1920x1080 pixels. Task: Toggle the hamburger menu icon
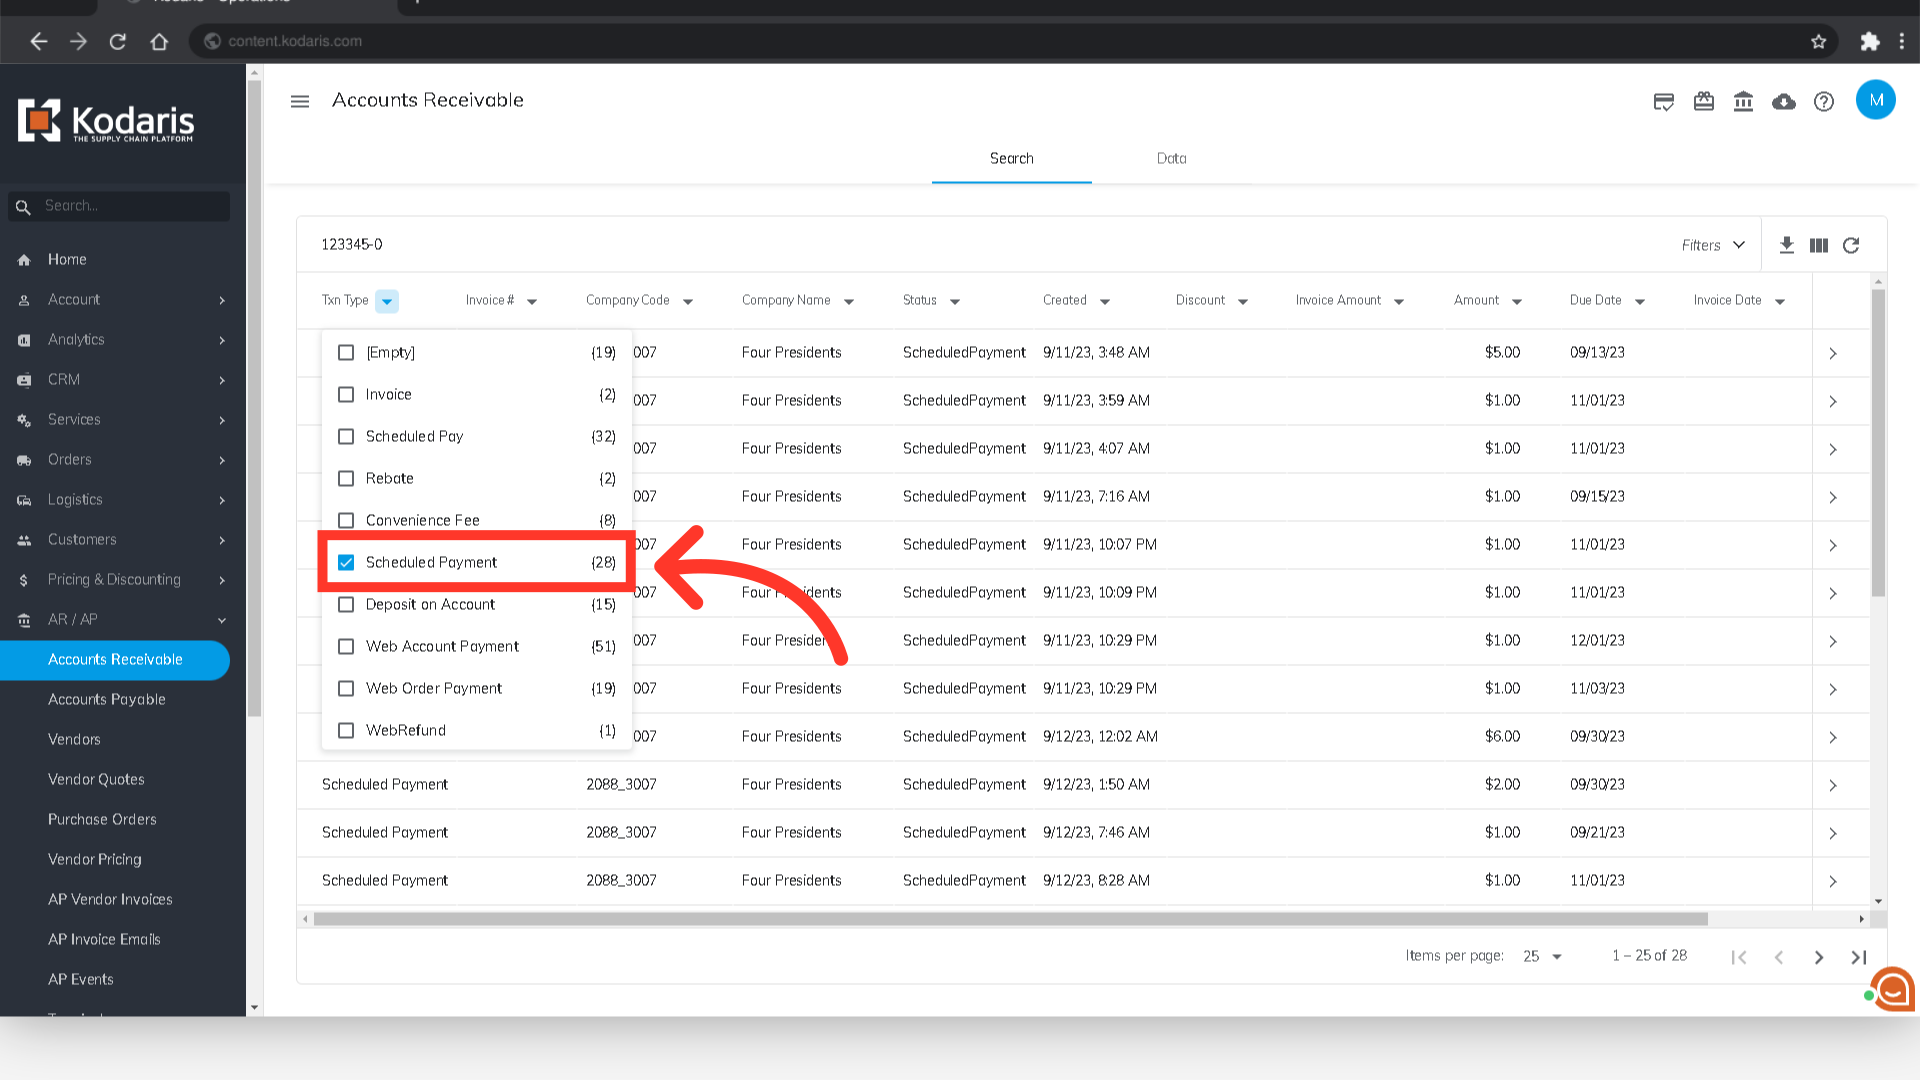point(300,101)
